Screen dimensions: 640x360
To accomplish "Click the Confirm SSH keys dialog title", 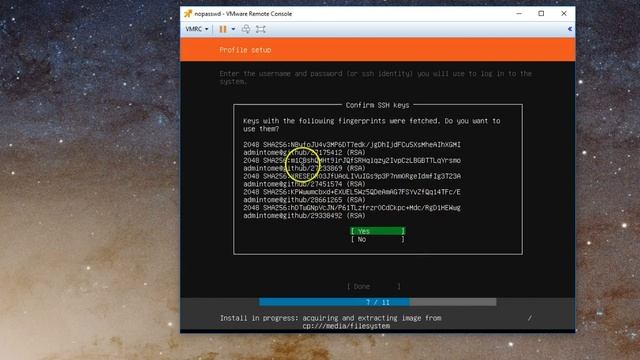I will 378,105.
